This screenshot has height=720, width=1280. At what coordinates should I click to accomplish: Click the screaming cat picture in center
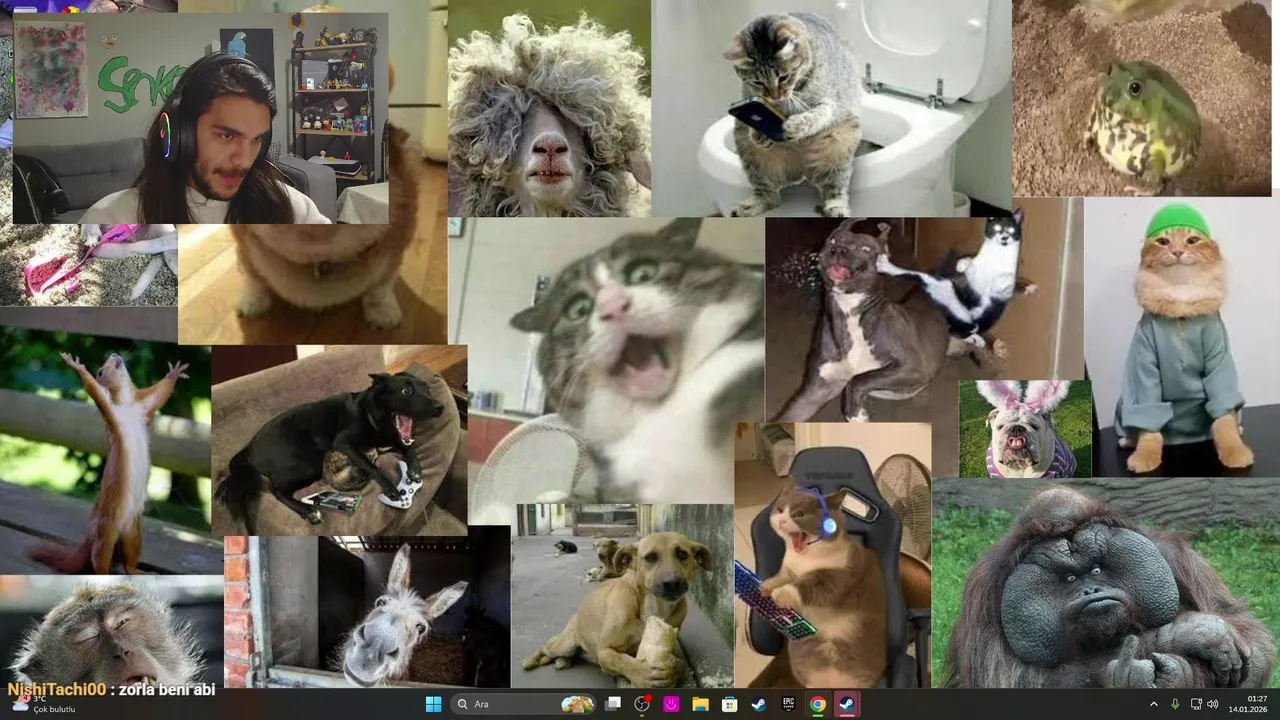[x=606, y=360]
